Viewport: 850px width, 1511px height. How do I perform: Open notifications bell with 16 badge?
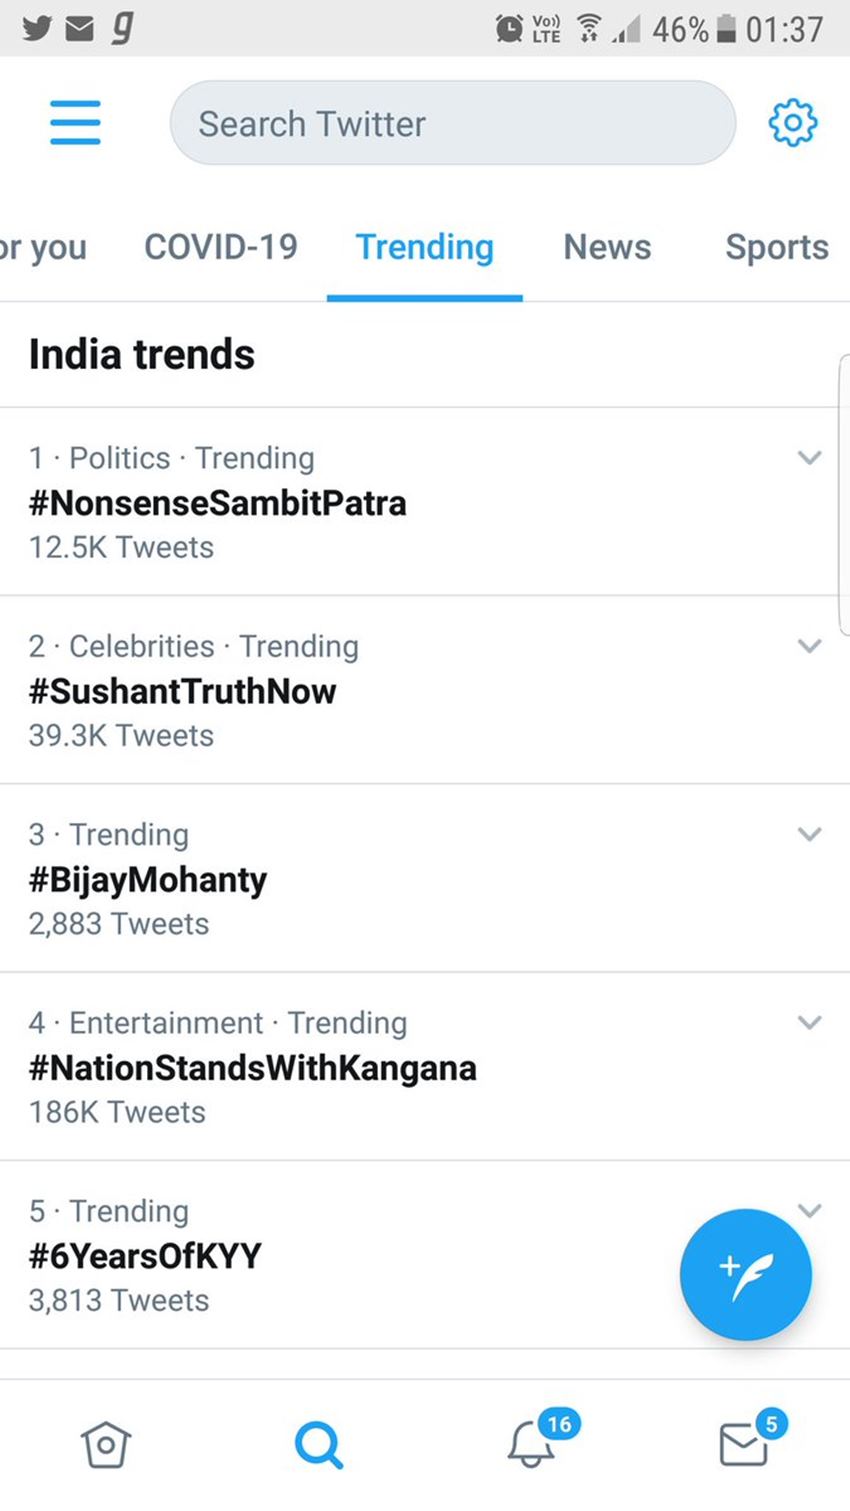click(x=532, y=1445)
